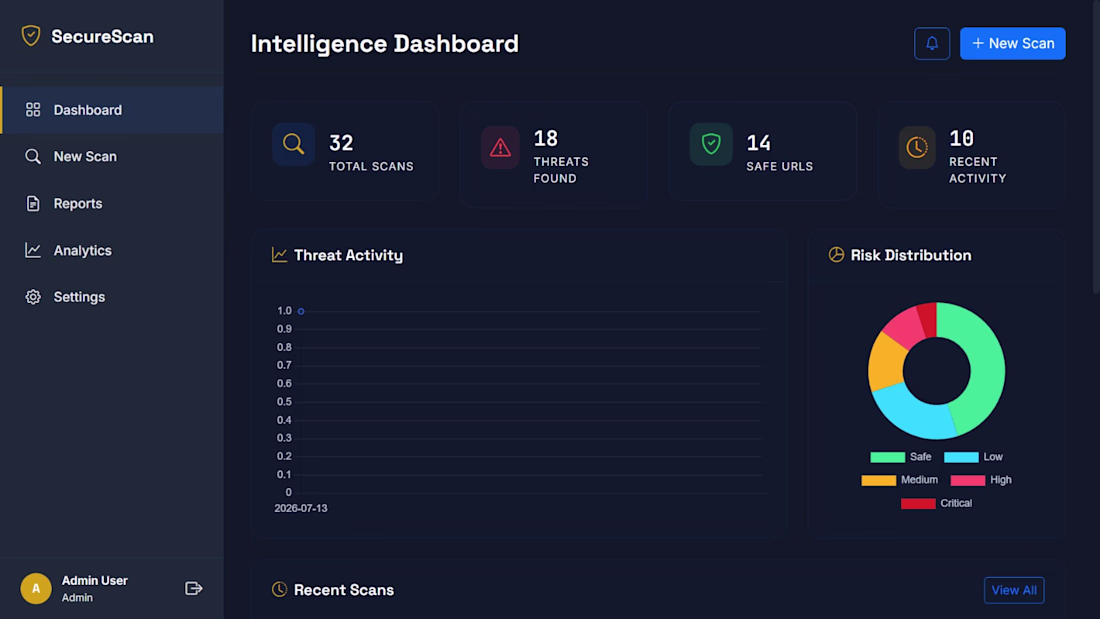Click the SecureScan shield logo icon
This screenshot has height=619, width=1100.
point(31,36)
